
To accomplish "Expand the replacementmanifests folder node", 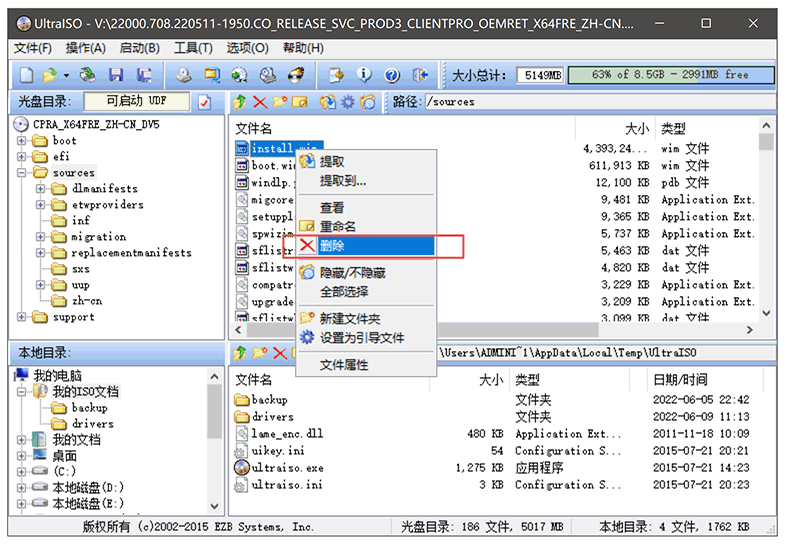I will tap(40, 252).
